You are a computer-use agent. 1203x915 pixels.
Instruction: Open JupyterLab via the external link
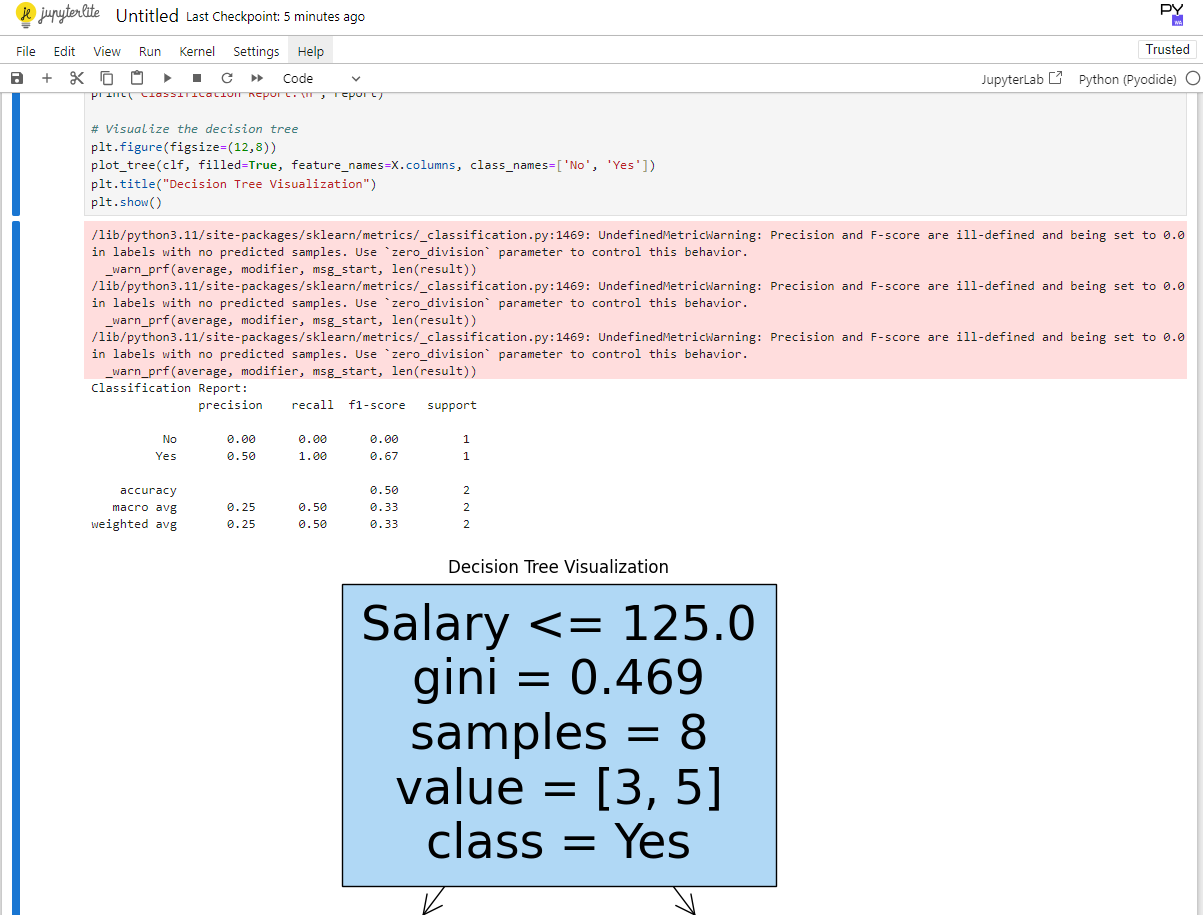[1021, 77]
